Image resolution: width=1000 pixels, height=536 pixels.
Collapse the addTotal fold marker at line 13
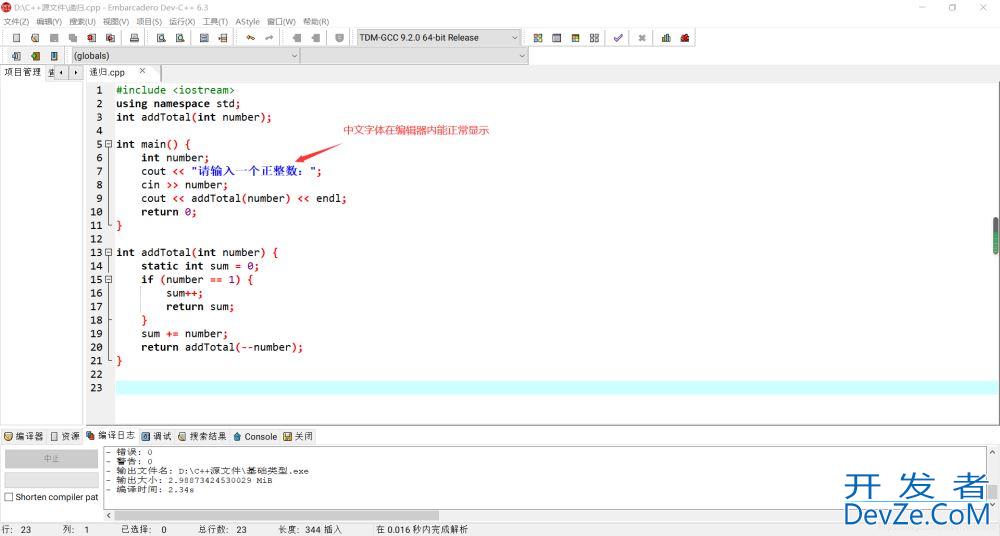click(x=108, y=252)
